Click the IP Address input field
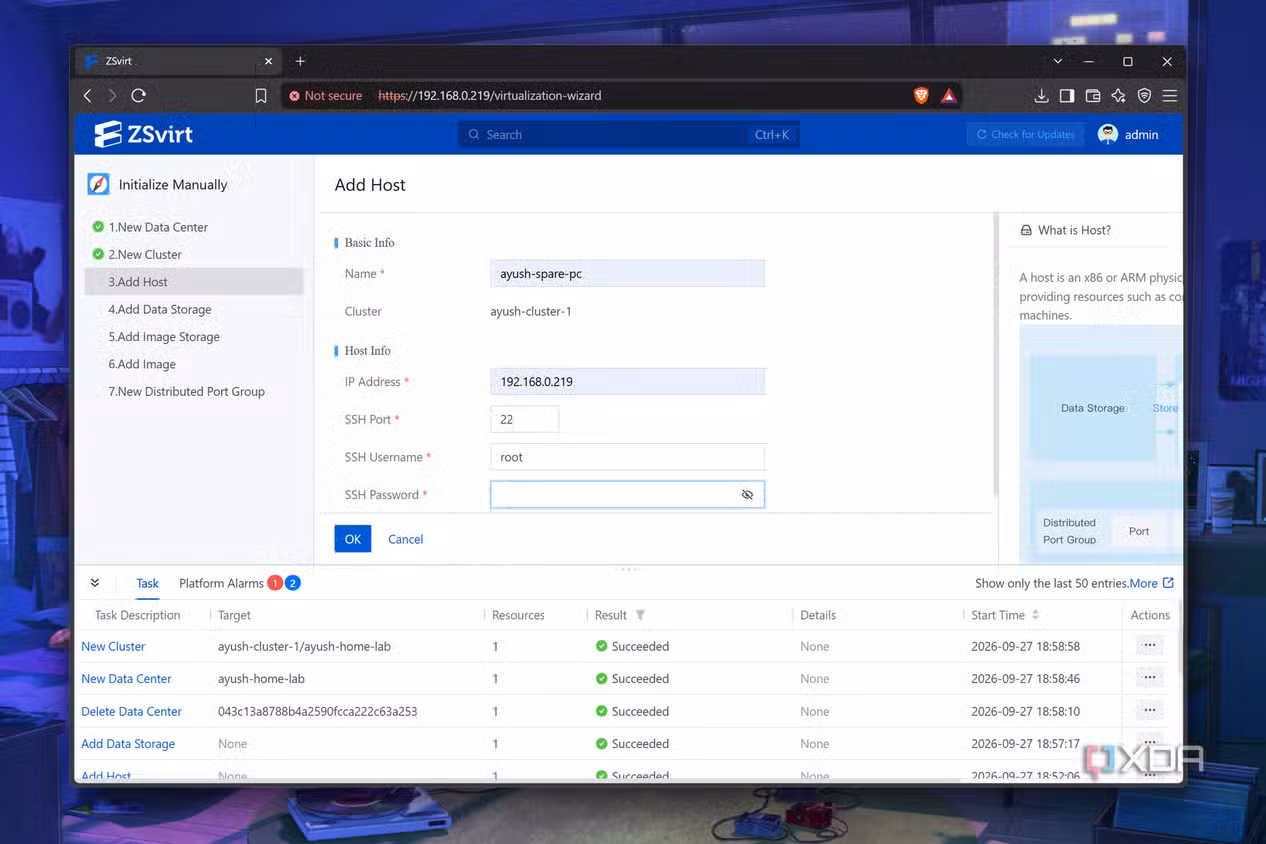Viewport: 1266px width, 844px height. pyautogui.click(x=627, y=381)
